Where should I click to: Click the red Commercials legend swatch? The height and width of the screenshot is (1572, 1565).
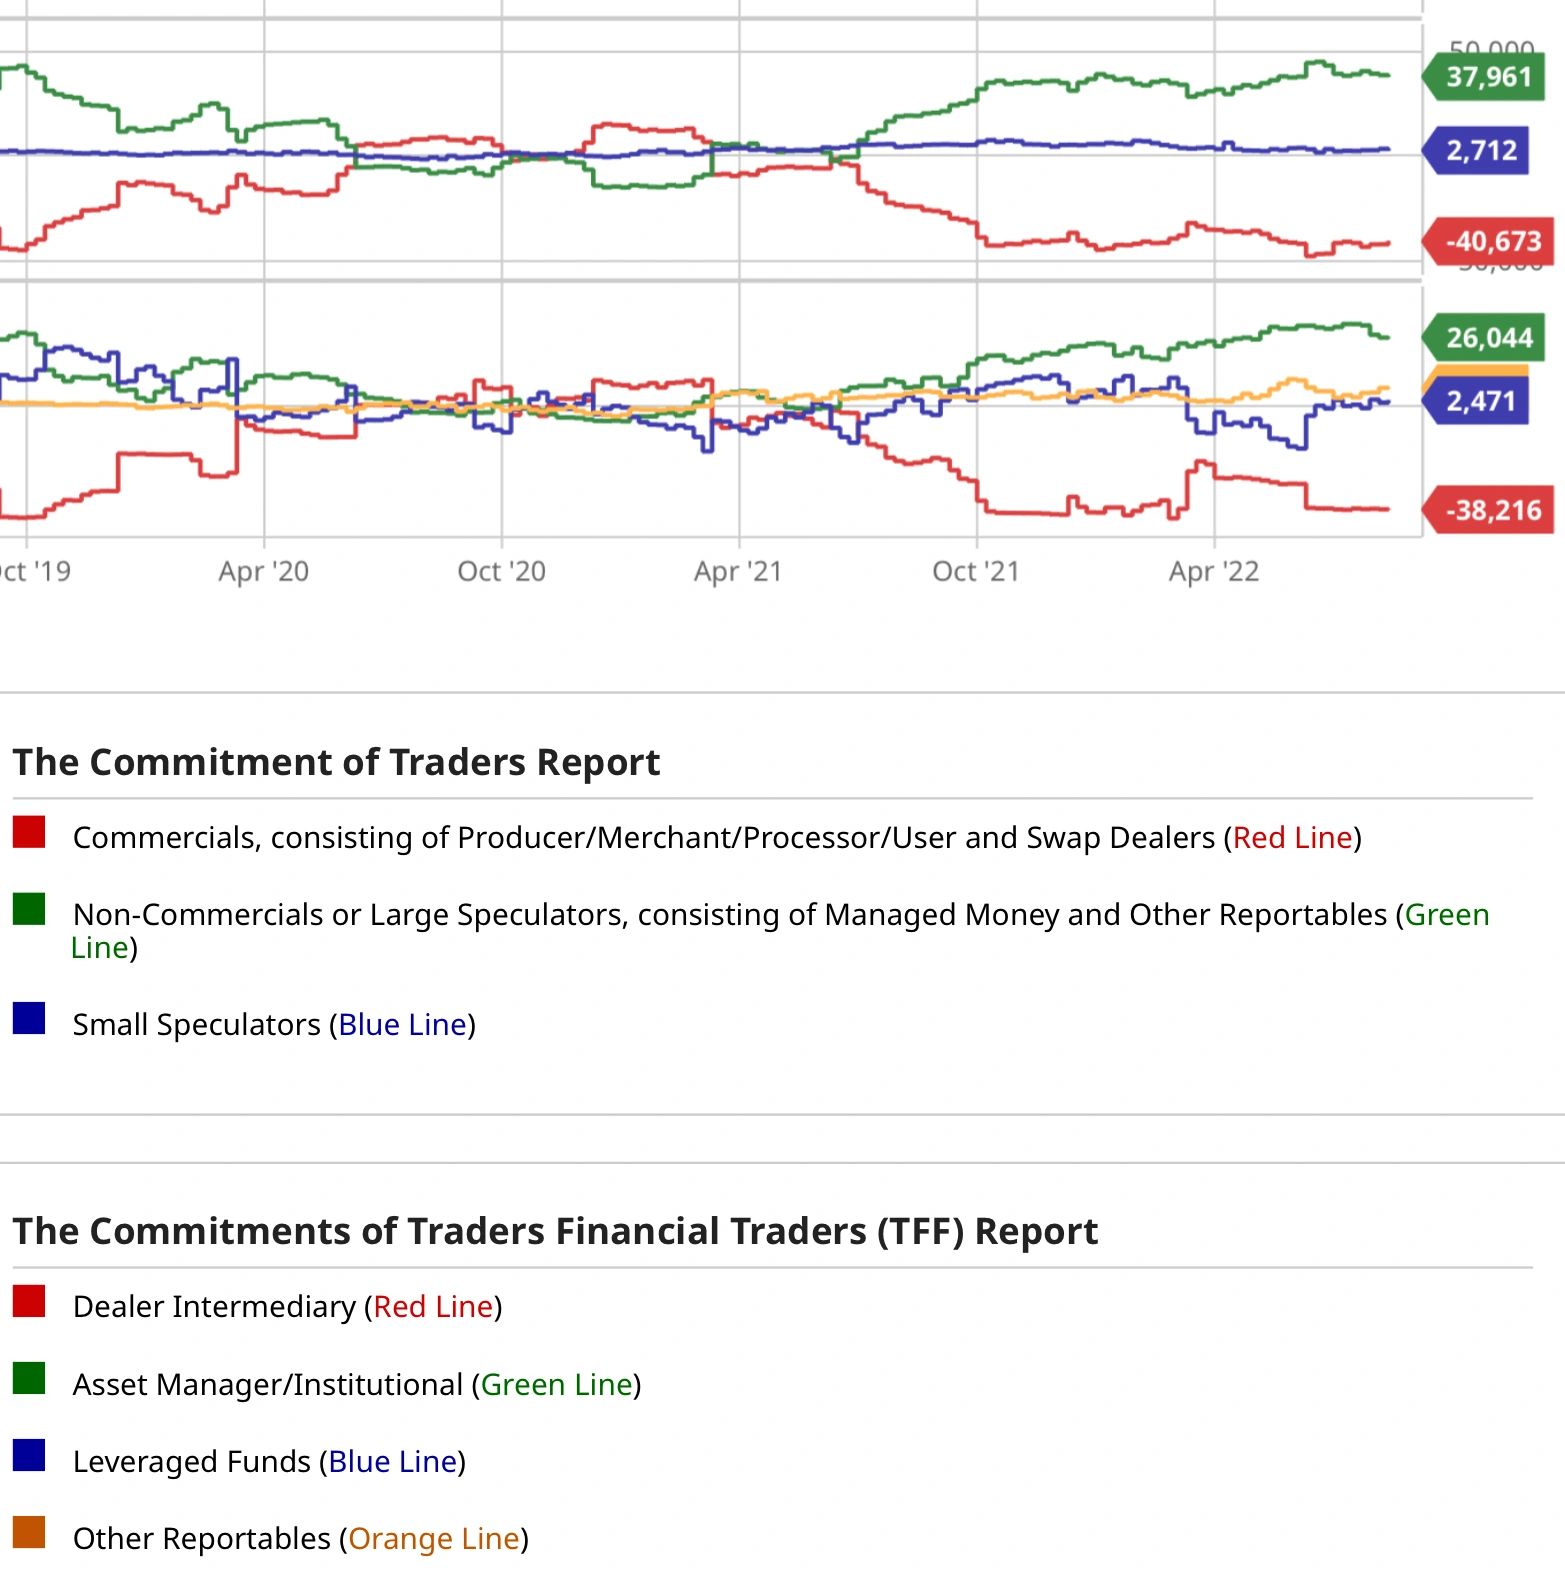point(29,832)
